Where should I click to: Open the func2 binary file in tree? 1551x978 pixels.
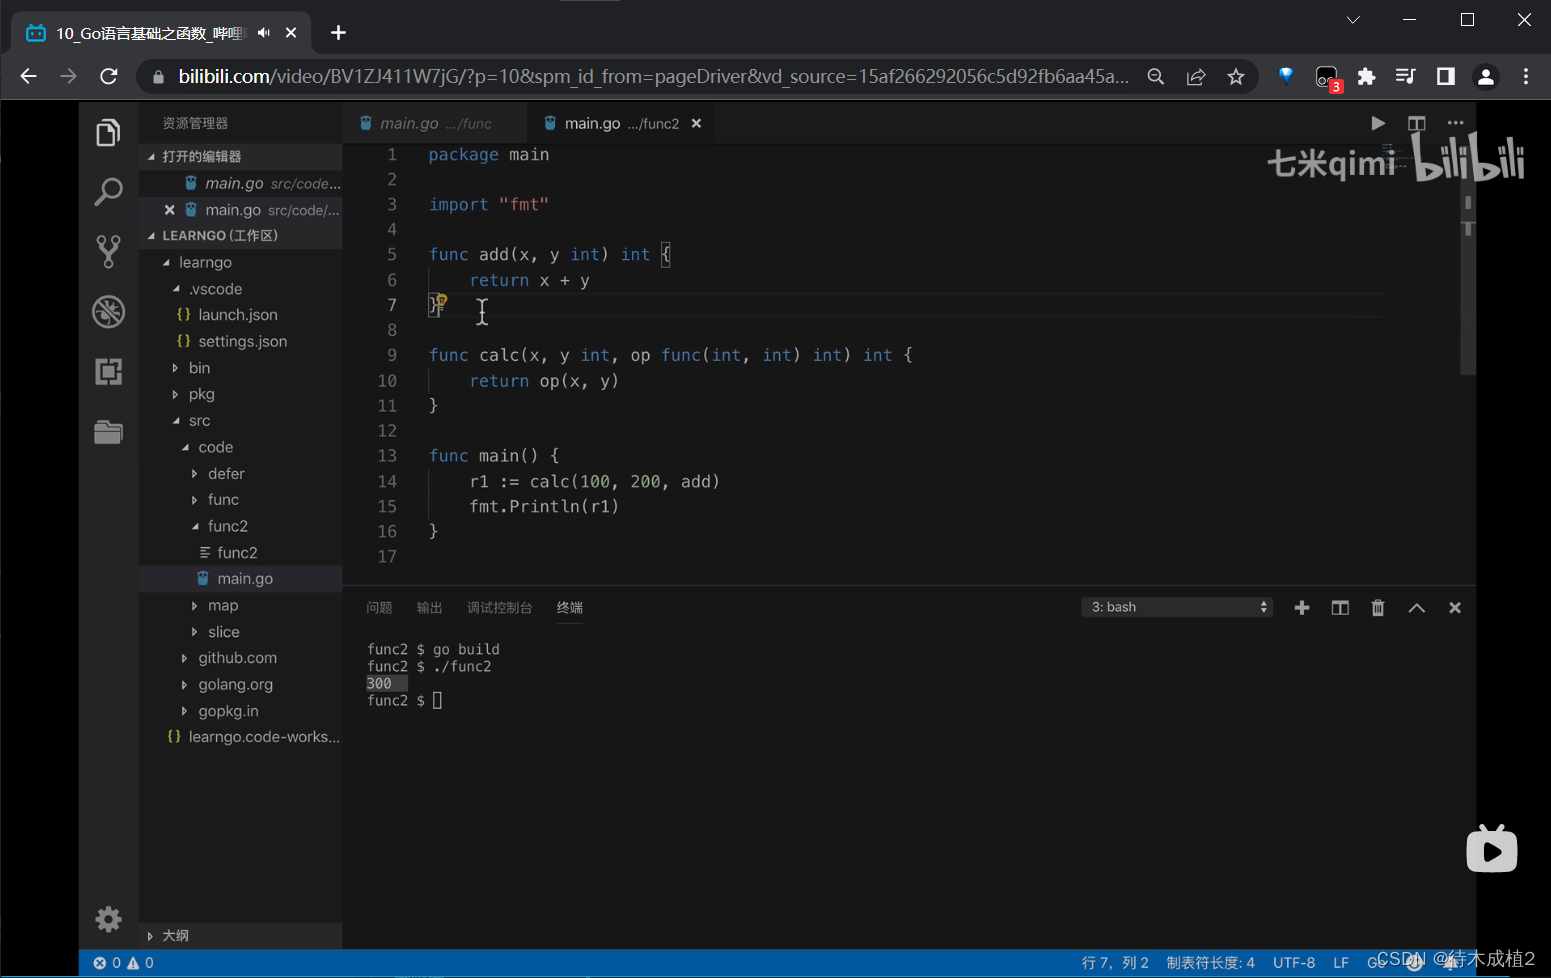point(240,553)
